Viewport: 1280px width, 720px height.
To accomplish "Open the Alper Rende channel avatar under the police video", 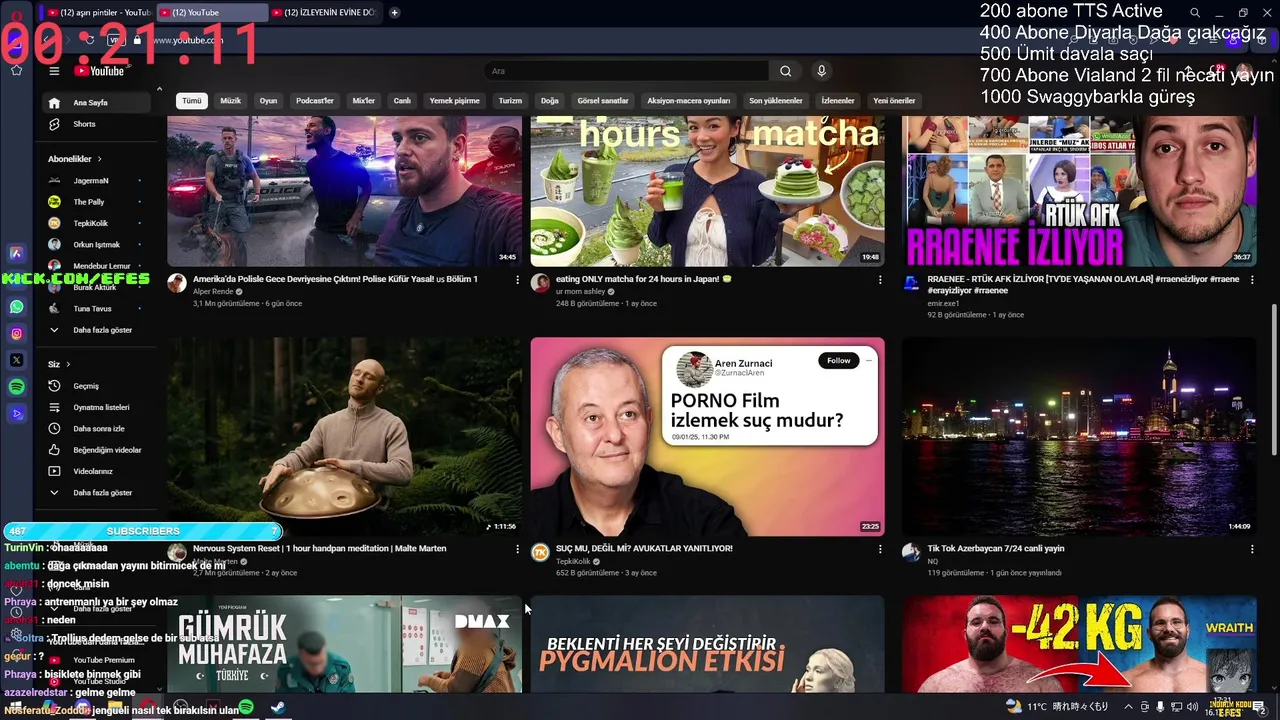I will 177,283.
